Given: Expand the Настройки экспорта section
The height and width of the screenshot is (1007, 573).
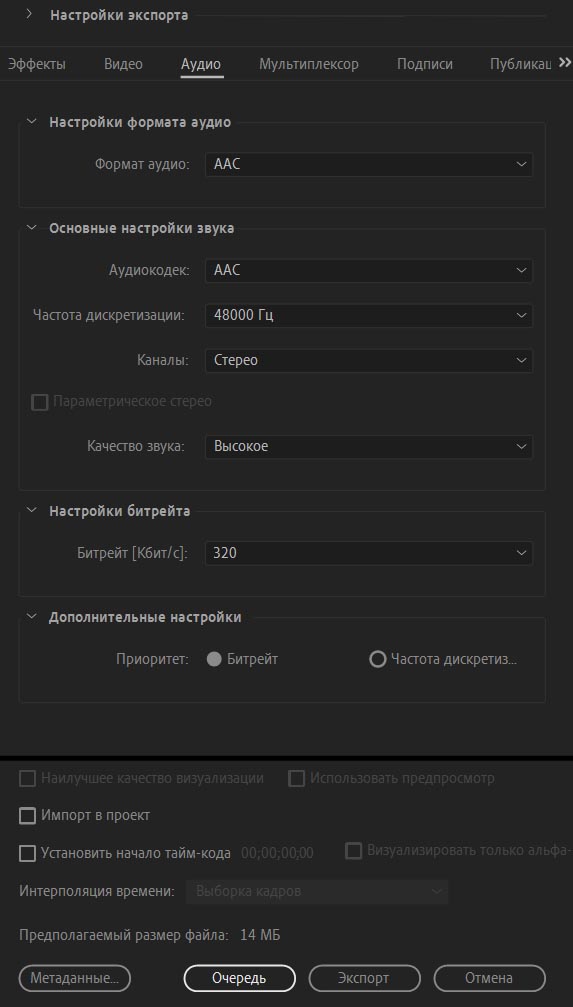Looking at the screenshot, I should [x=30, y=14].
